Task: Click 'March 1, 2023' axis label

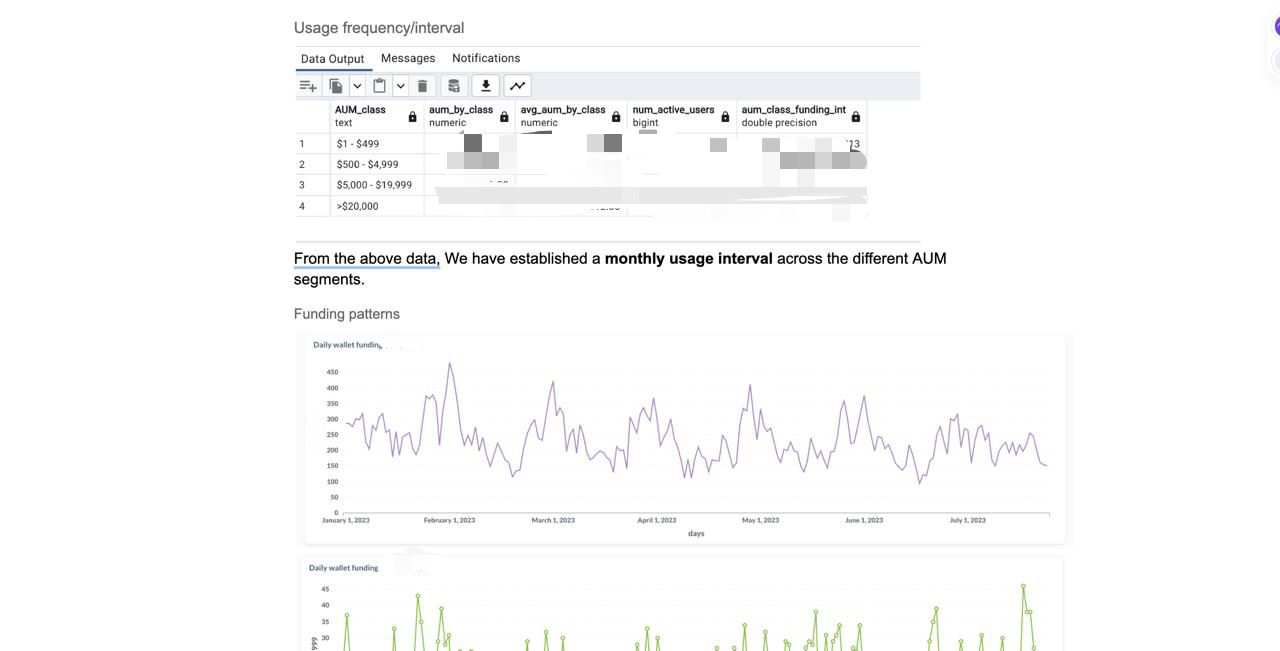Action: pyautogui.click(x=553, y=520)
